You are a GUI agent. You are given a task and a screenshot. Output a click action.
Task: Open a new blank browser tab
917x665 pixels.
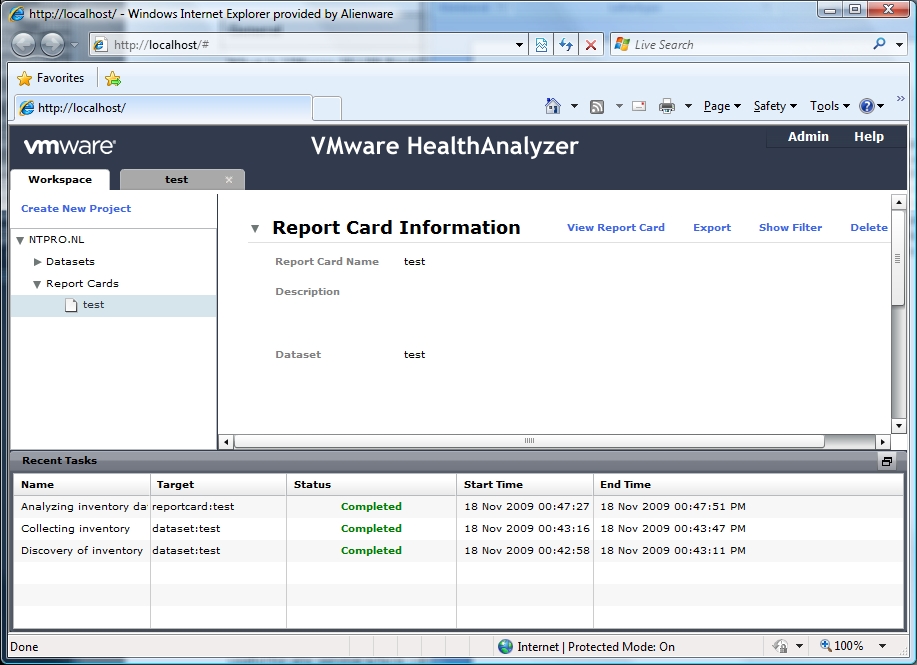[x=328, y=108]
